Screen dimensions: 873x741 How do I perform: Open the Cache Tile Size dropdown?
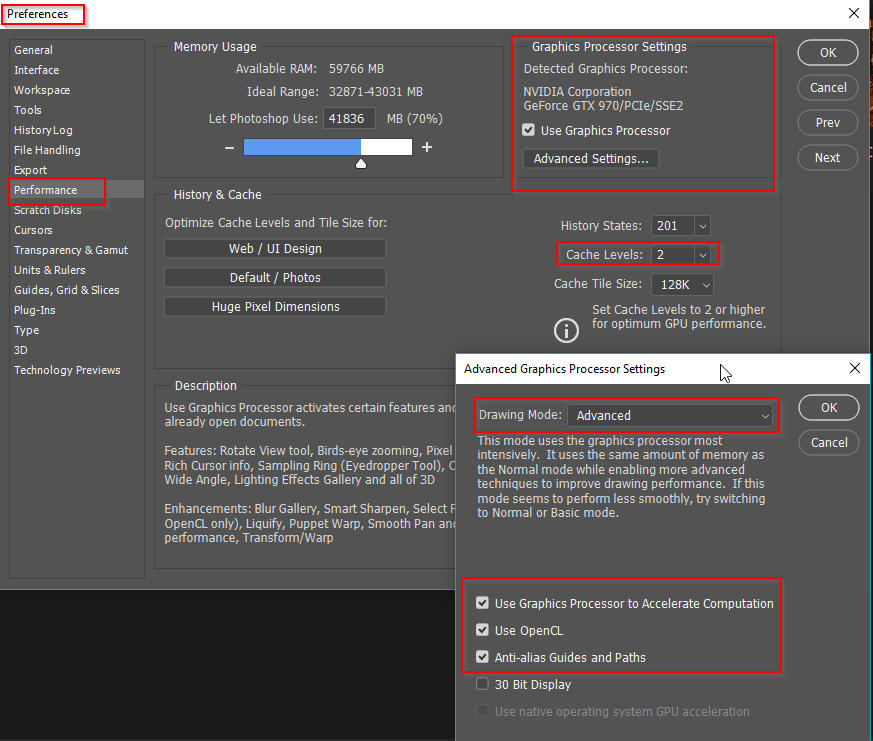click(x=705, y=284)
